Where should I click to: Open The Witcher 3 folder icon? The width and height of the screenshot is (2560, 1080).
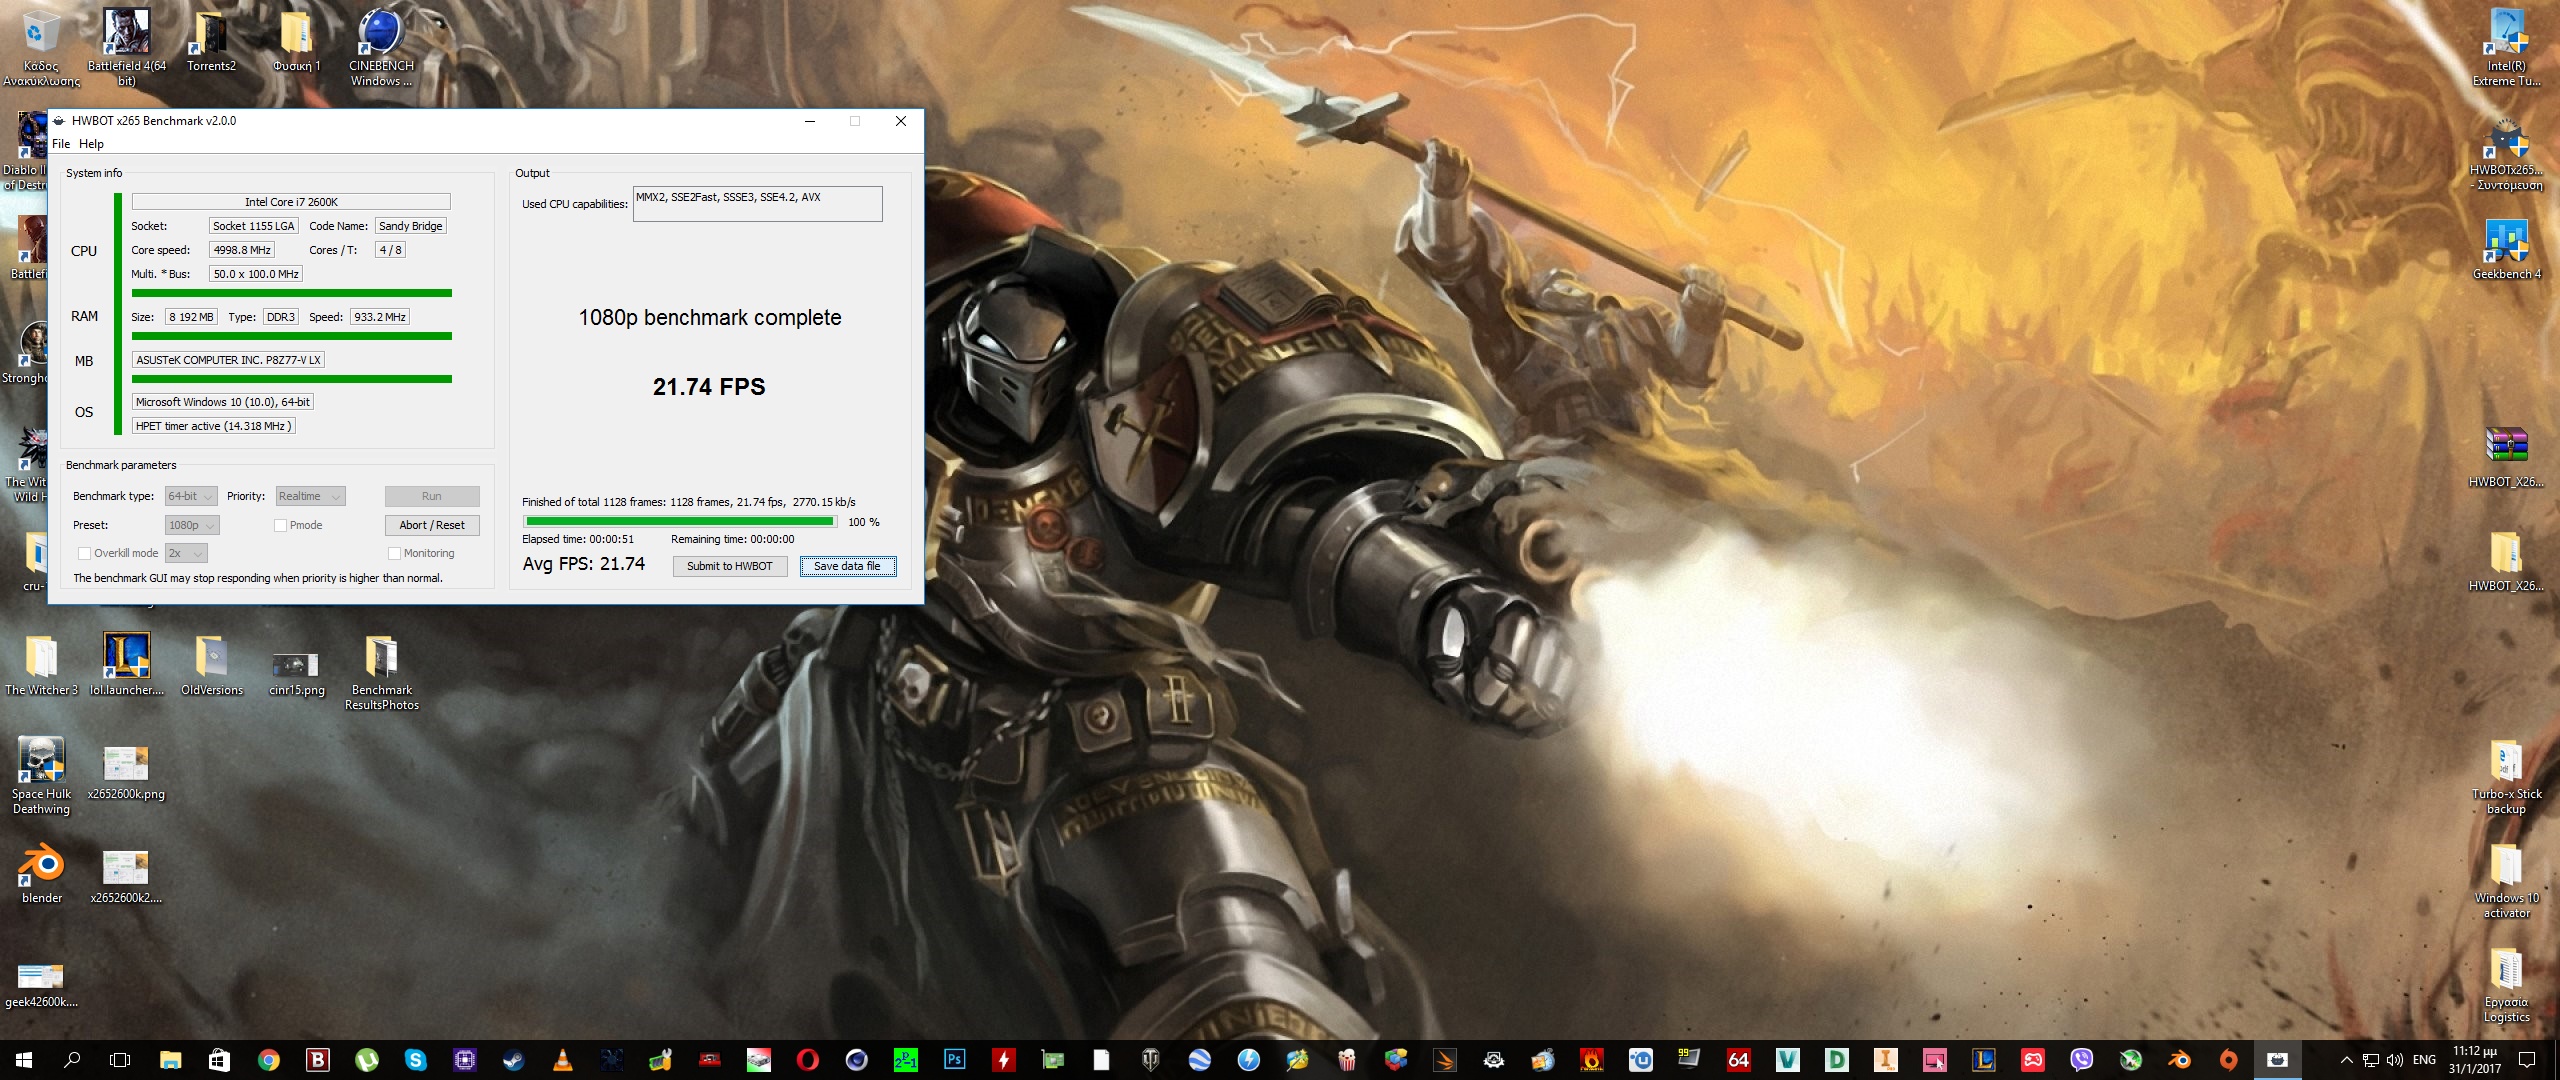coord(41,664)
